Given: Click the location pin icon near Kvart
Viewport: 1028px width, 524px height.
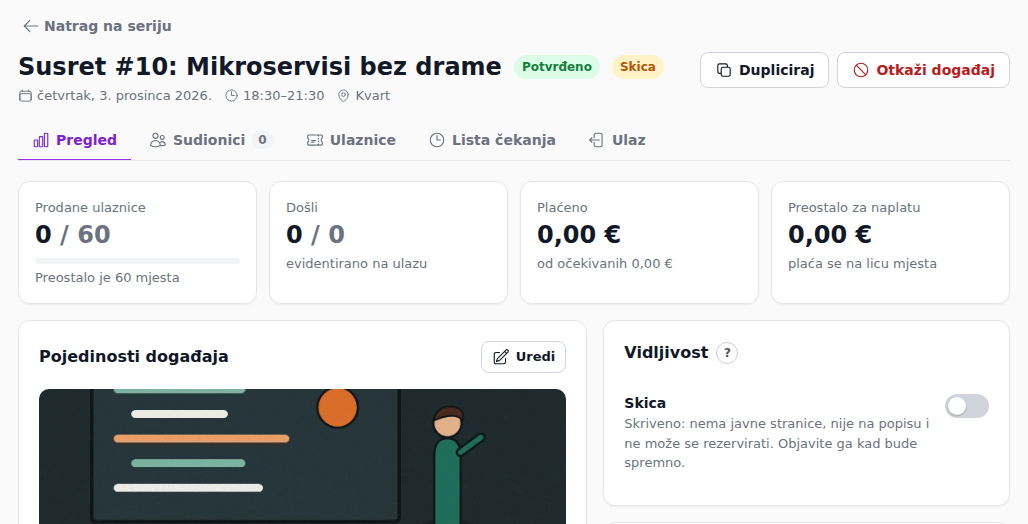Looking at the screenshot, I should click(x=343, y=96).
